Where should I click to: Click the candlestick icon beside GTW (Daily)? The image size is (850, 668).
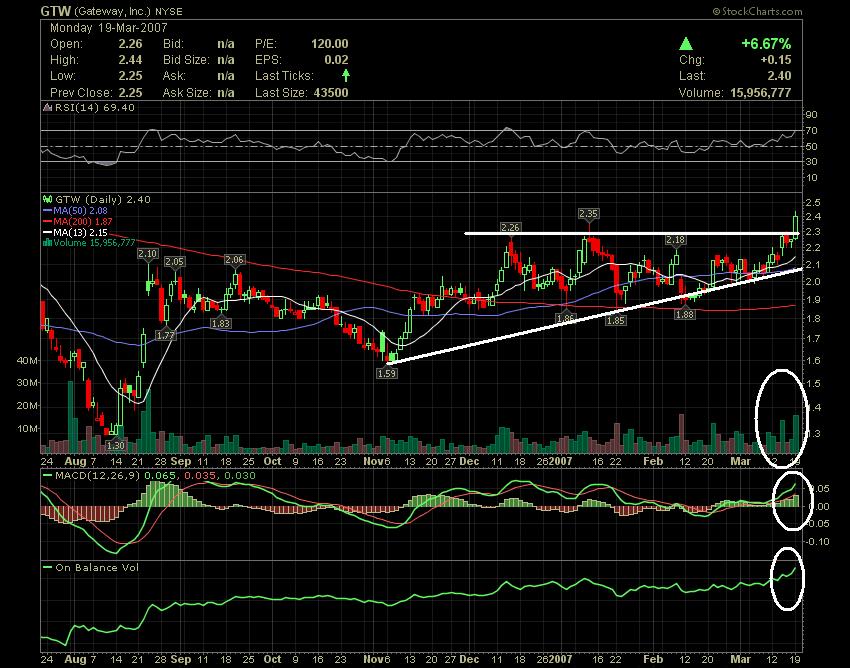point(48,200)
